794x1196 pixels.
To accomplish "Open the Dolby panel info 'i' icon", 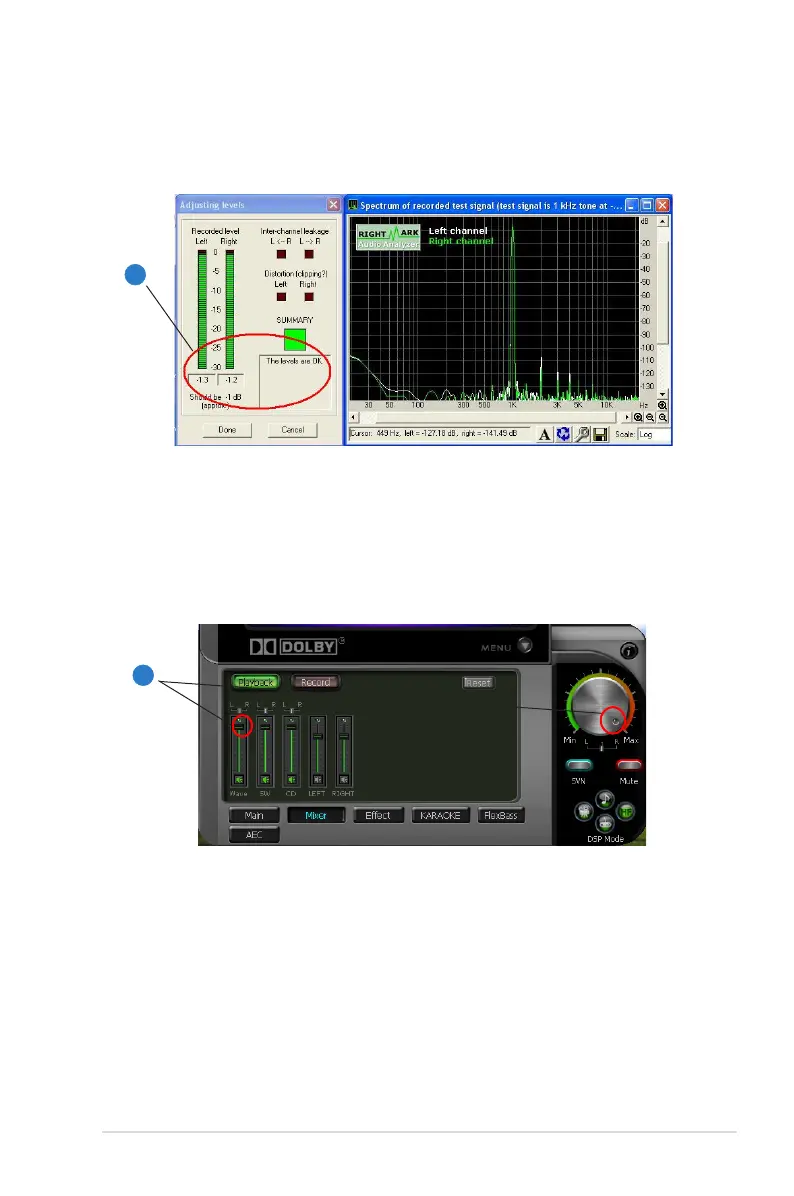I will pyautogui.click(x=628, y=651).
